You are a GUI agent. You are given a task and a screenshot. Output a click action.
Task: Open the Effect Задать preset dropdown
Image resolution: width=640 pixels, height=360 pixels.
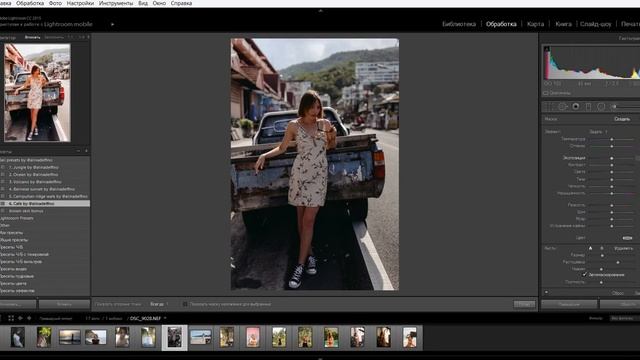tap(598, 132)
